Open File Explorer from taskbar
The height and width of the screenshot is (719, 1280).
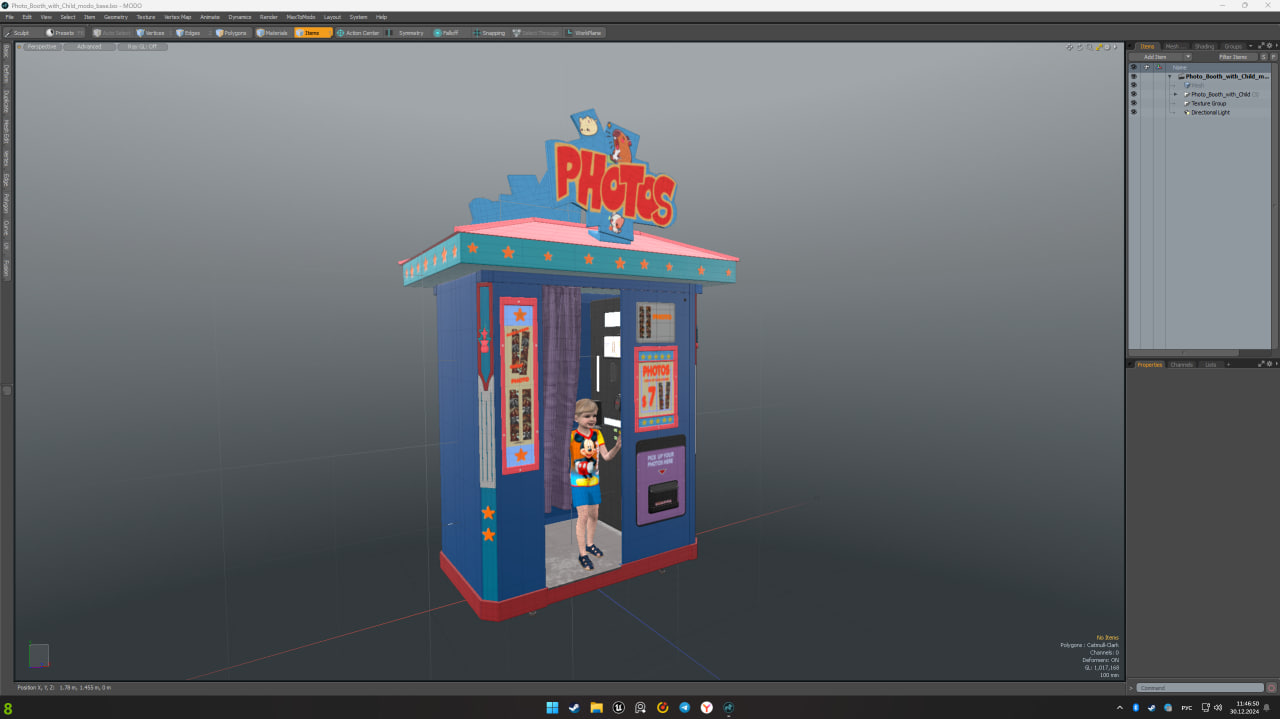click(x=596, y=708)
